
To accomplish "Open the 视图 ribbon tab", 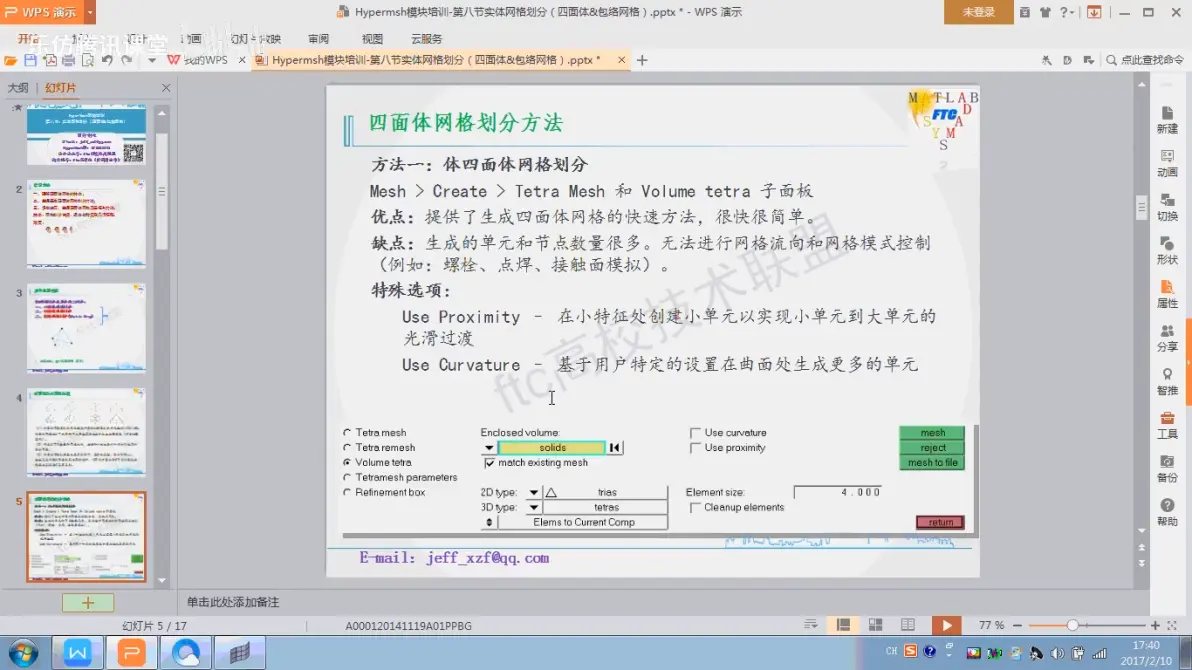I will click(372, 39).
